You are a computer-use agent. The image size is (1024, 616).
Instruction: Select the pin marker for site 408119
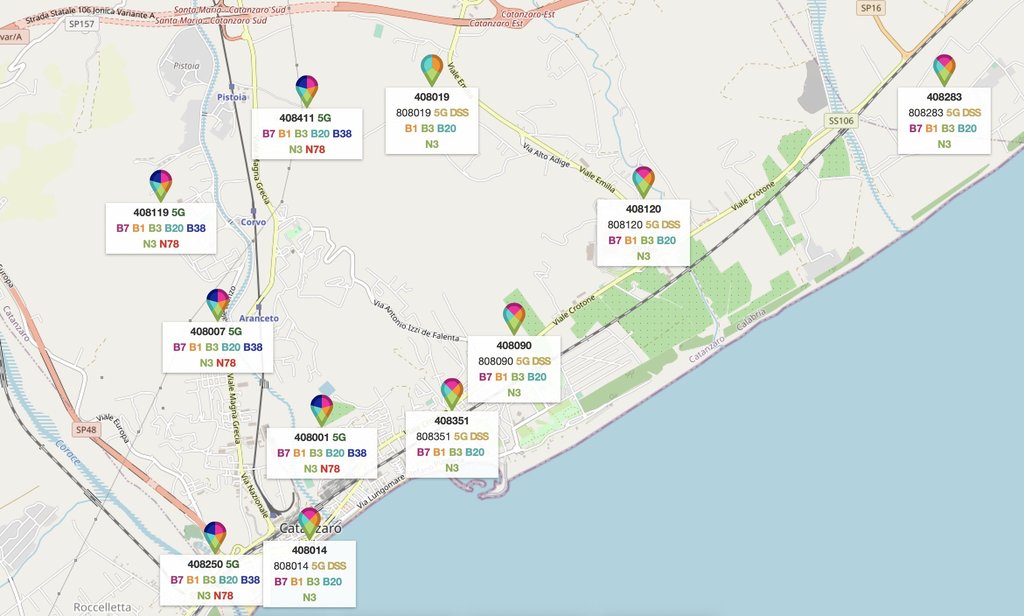point(161,184)
